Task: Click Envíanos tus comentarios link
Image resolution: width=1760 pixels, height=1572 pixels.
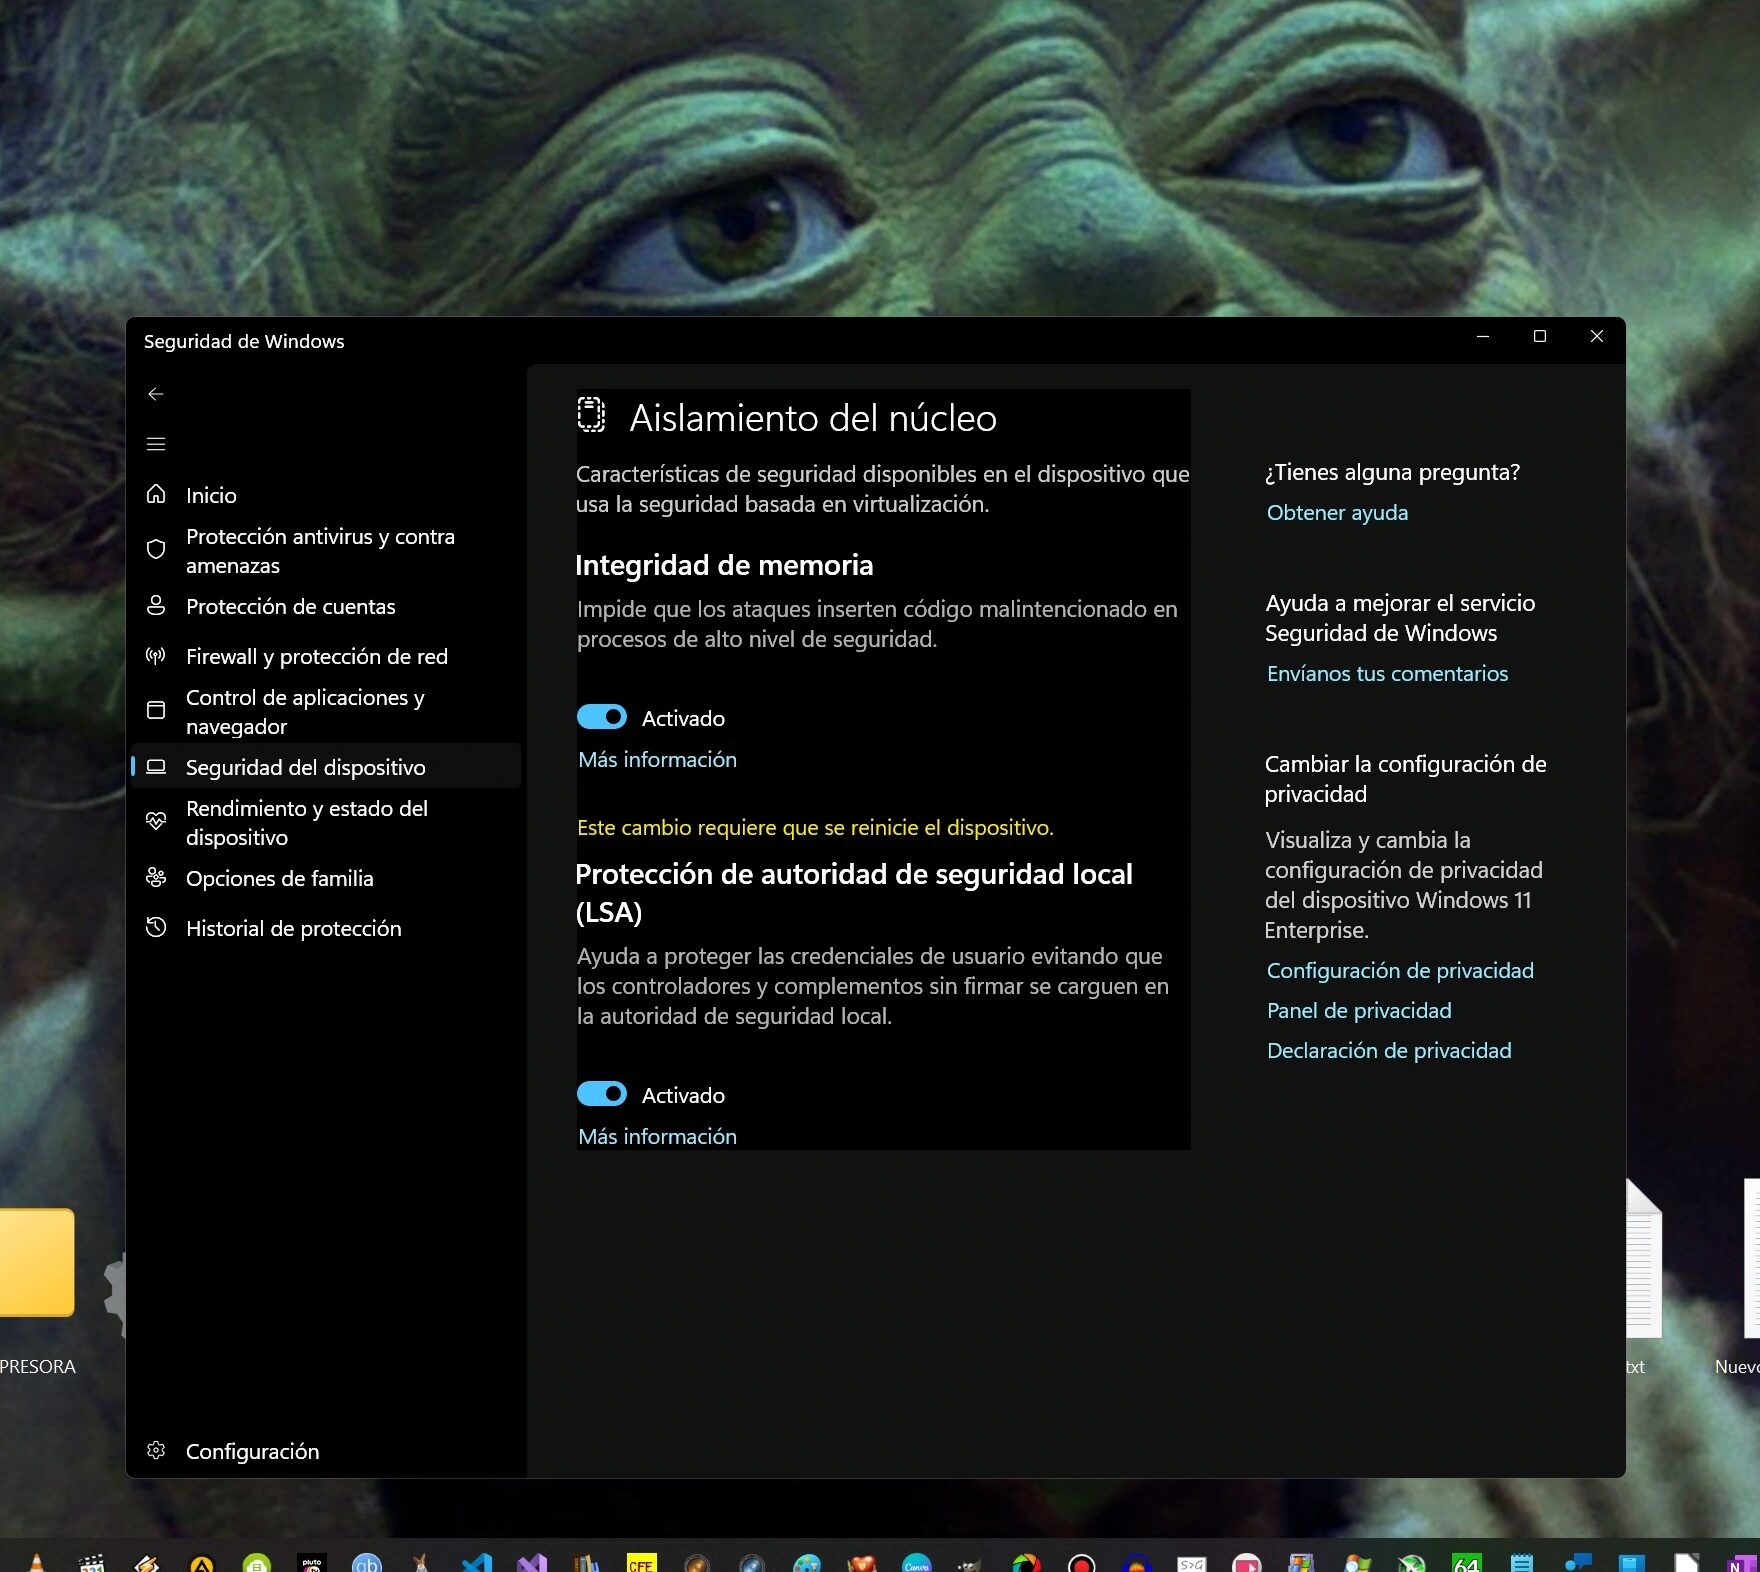Action: 1387,673
